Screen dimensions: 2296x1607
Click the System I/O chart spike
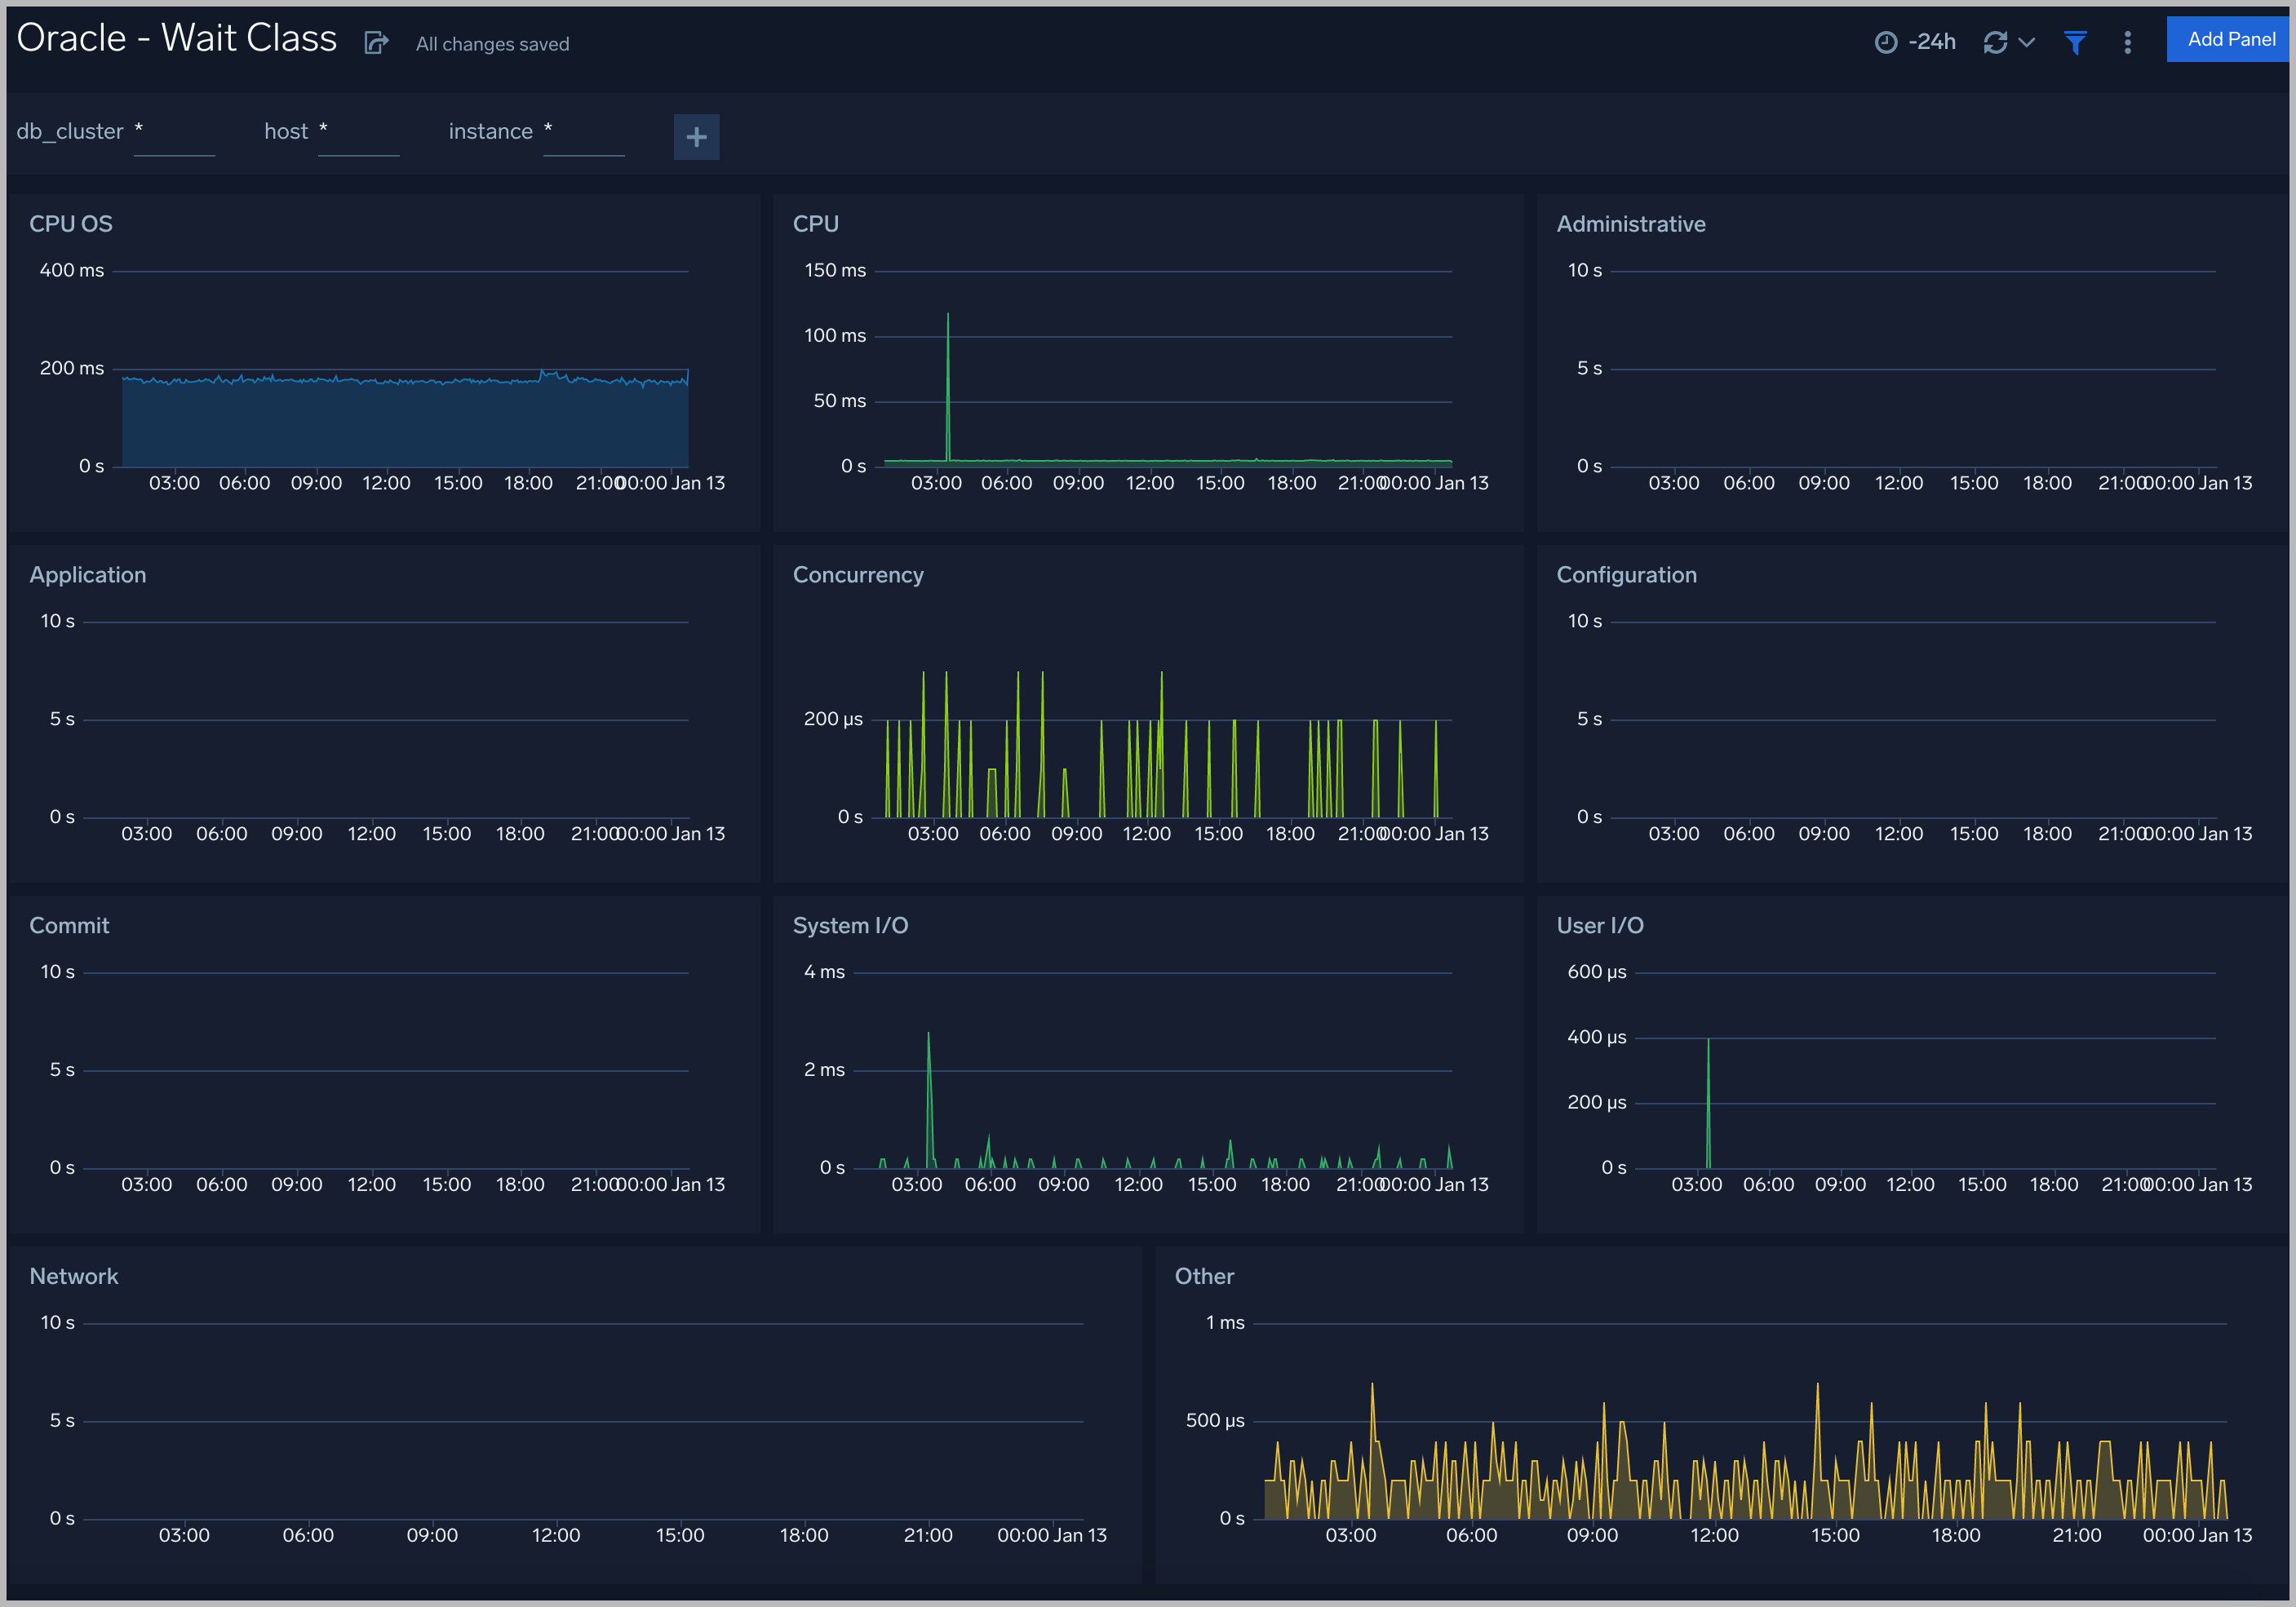point(929,1080)
